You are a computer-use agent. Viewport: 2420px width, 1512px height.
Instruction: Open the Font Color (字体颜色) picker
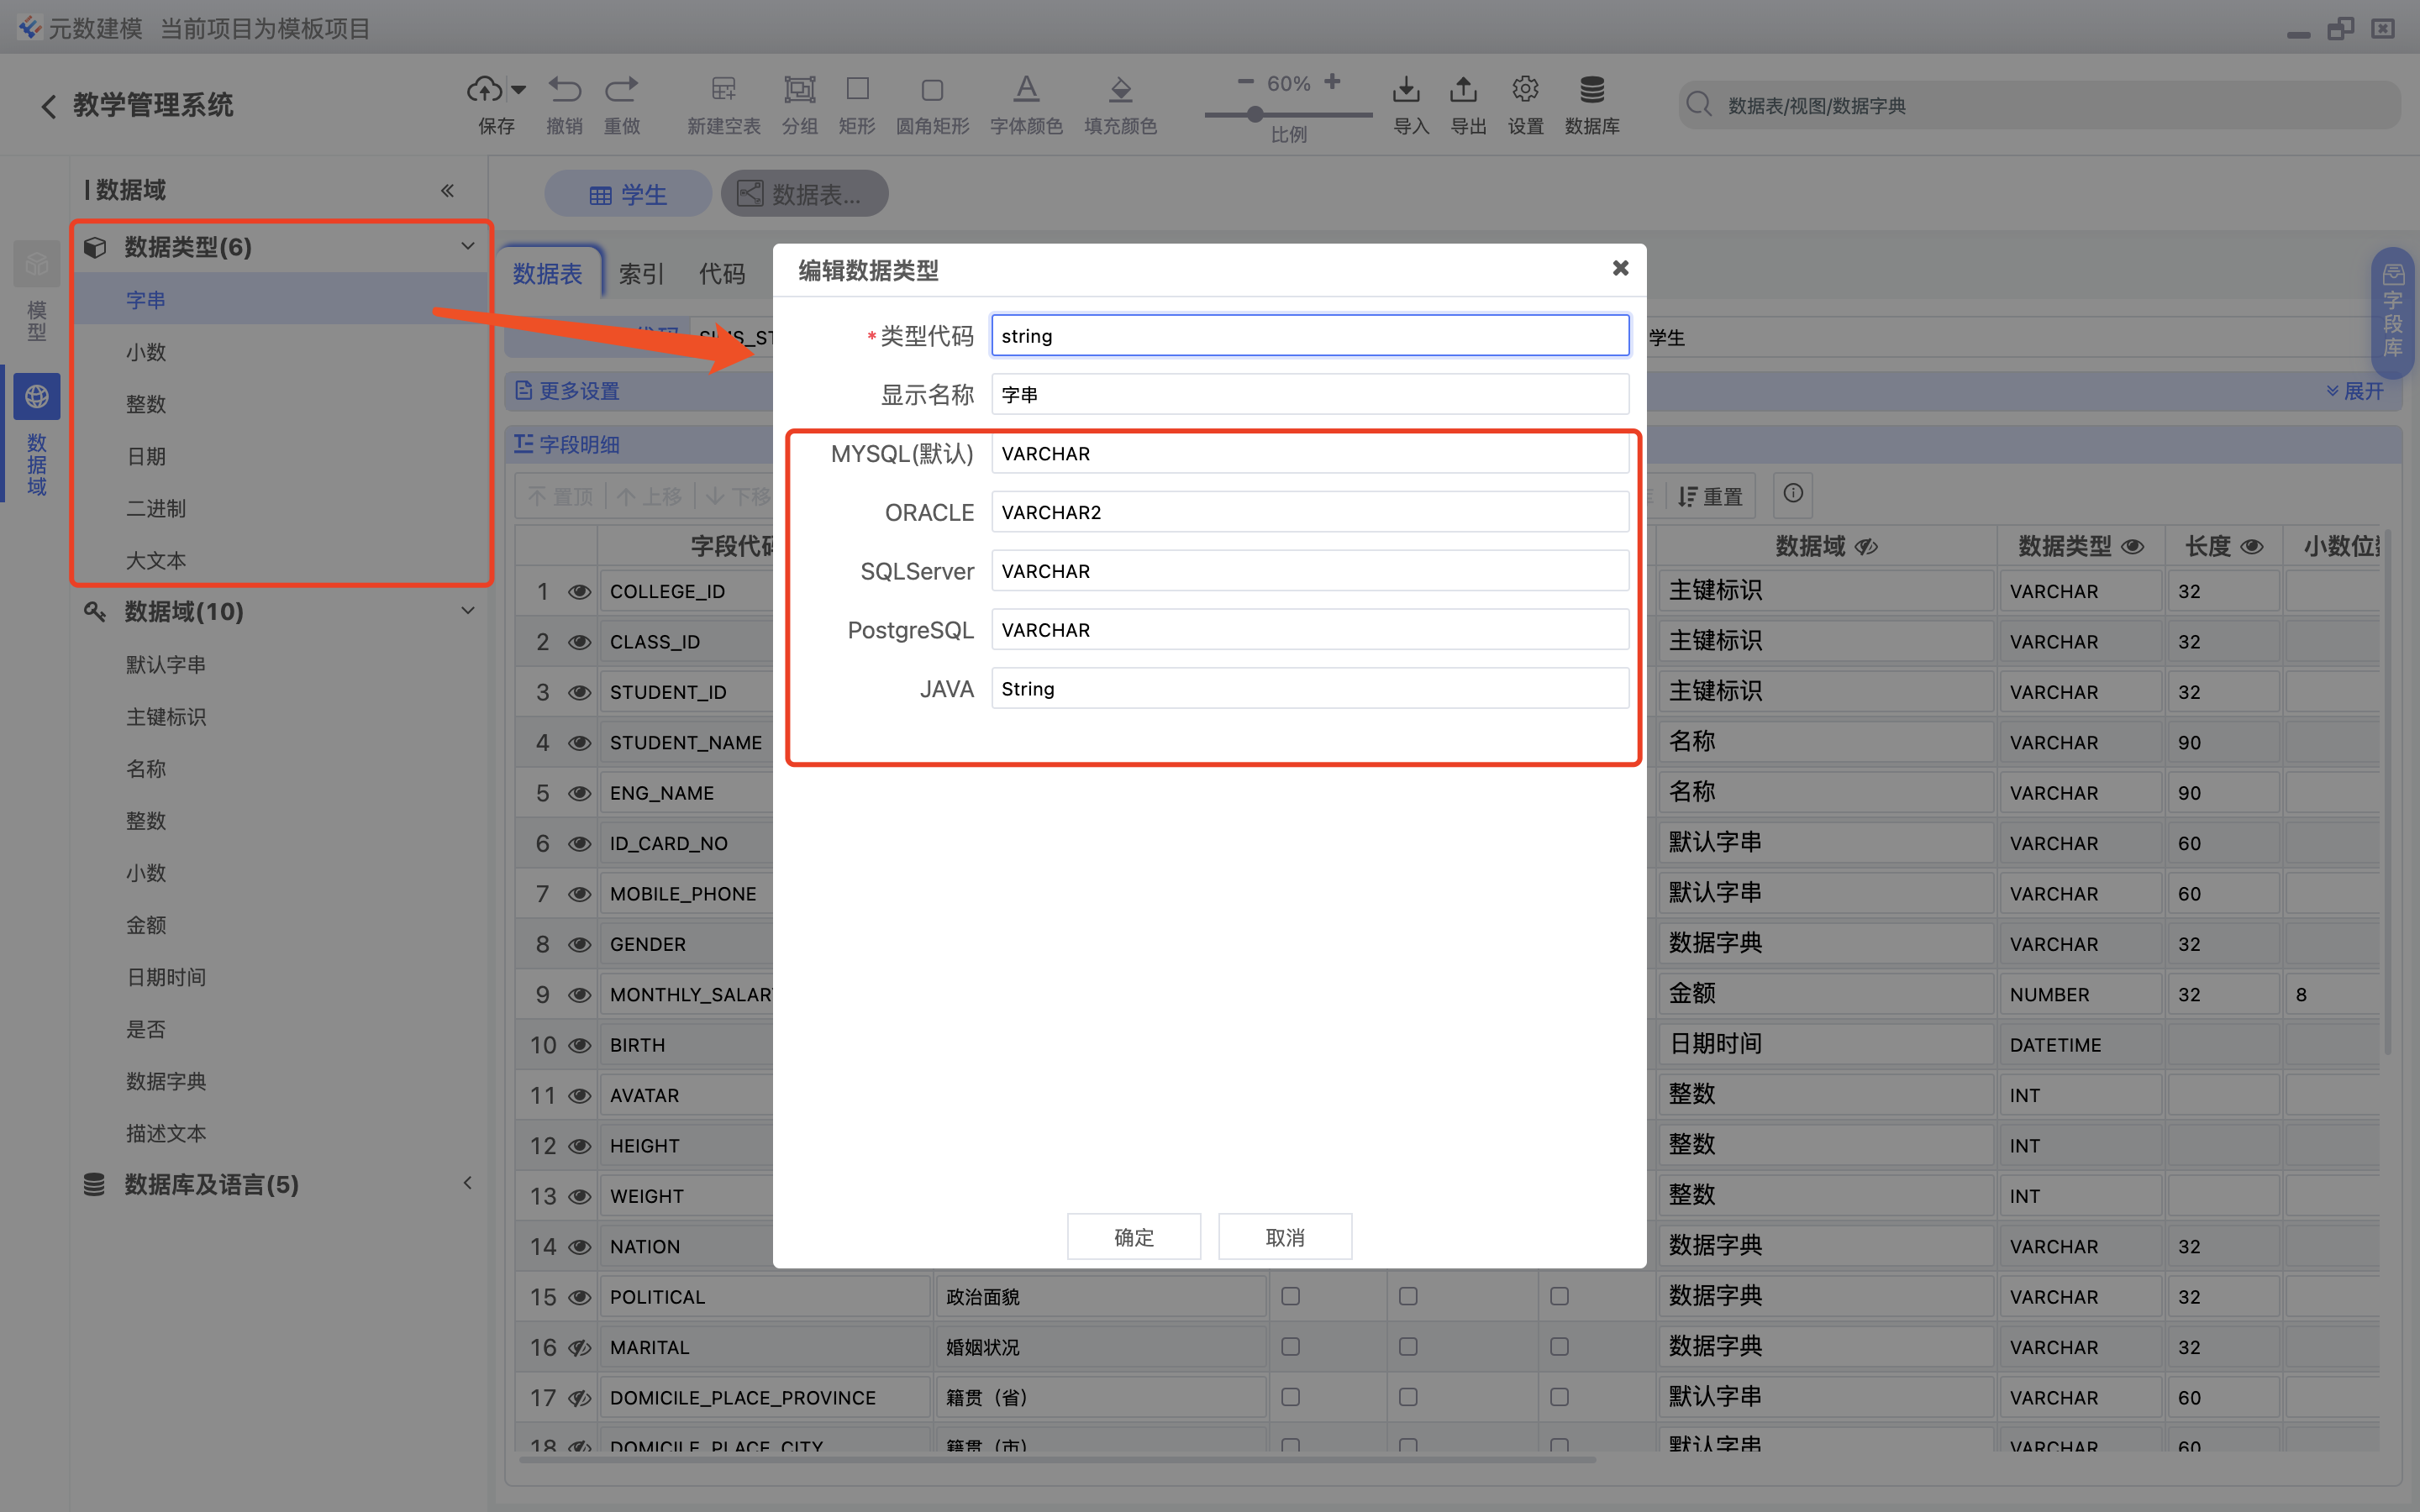1026,90
